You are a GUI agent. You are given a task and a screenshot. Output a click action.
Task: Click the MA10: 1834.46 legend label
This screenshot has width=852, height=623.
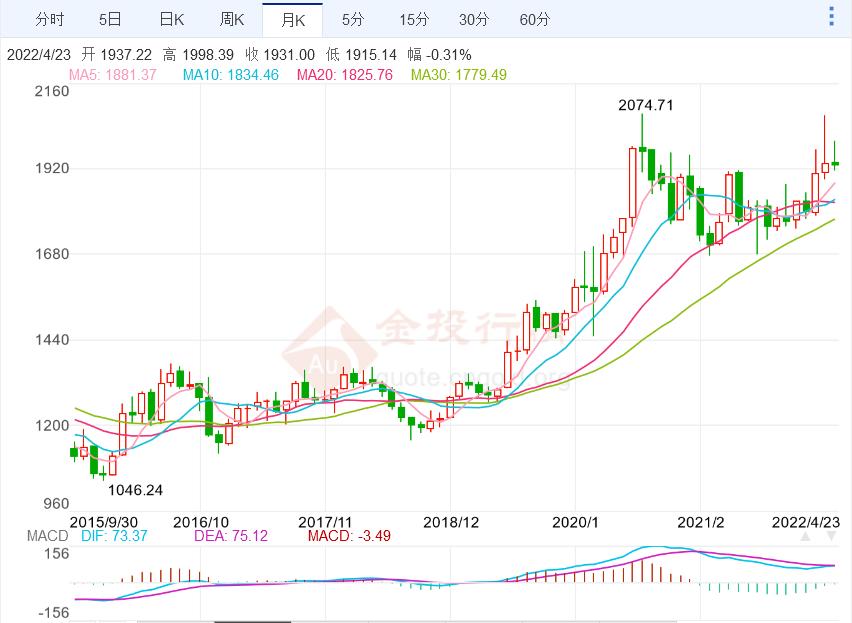tap(230, 74)
